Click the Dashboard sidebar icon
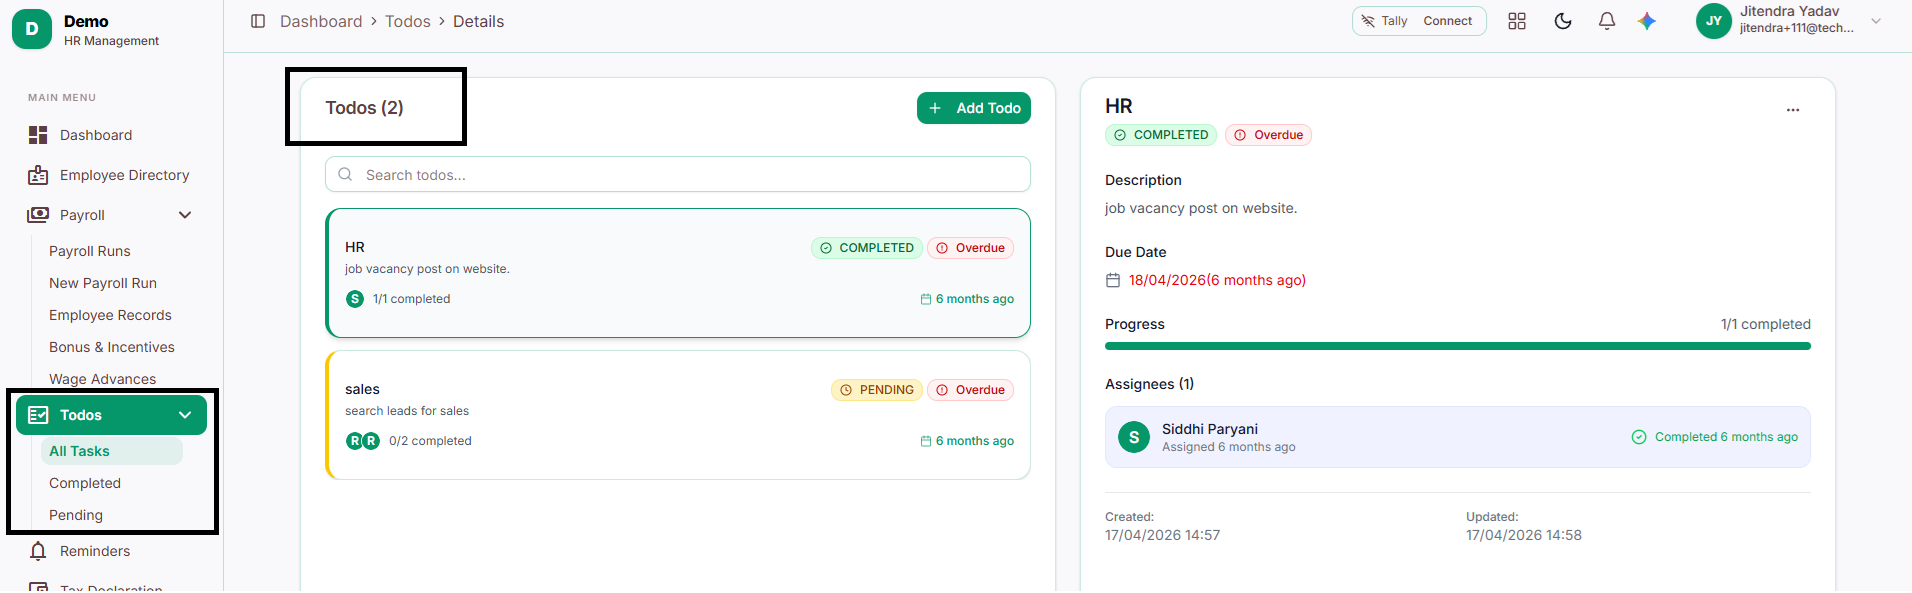 click(x=38, y=135)
